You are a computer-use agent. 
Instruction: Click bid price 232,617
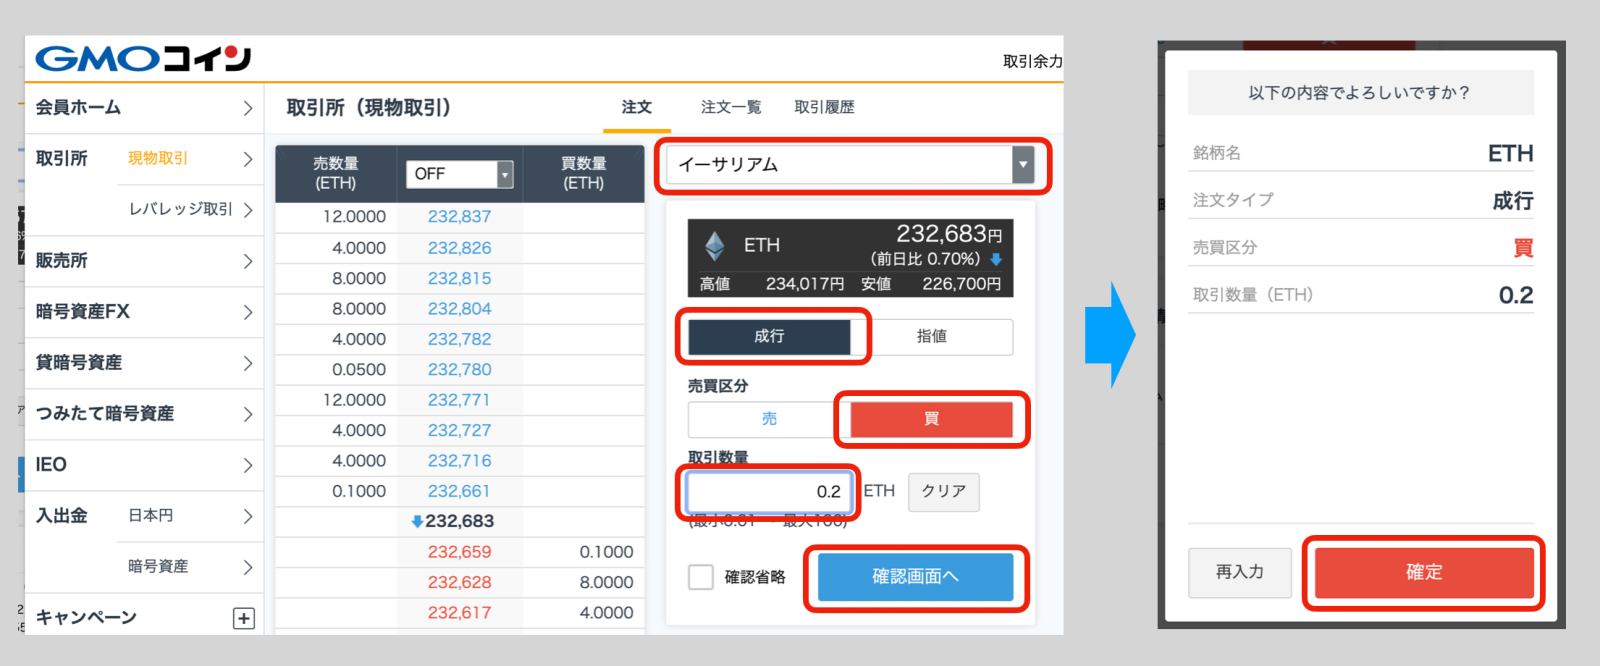point(459,612)
